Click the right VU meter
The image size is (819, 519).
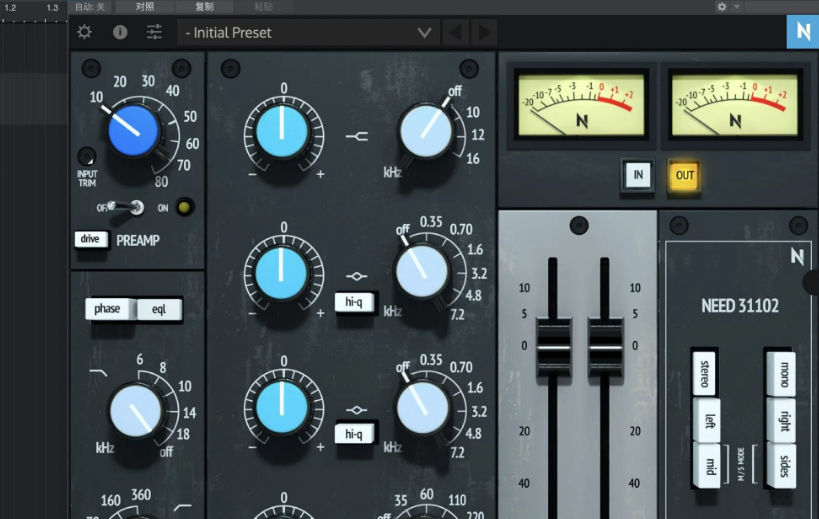[734, 104]
